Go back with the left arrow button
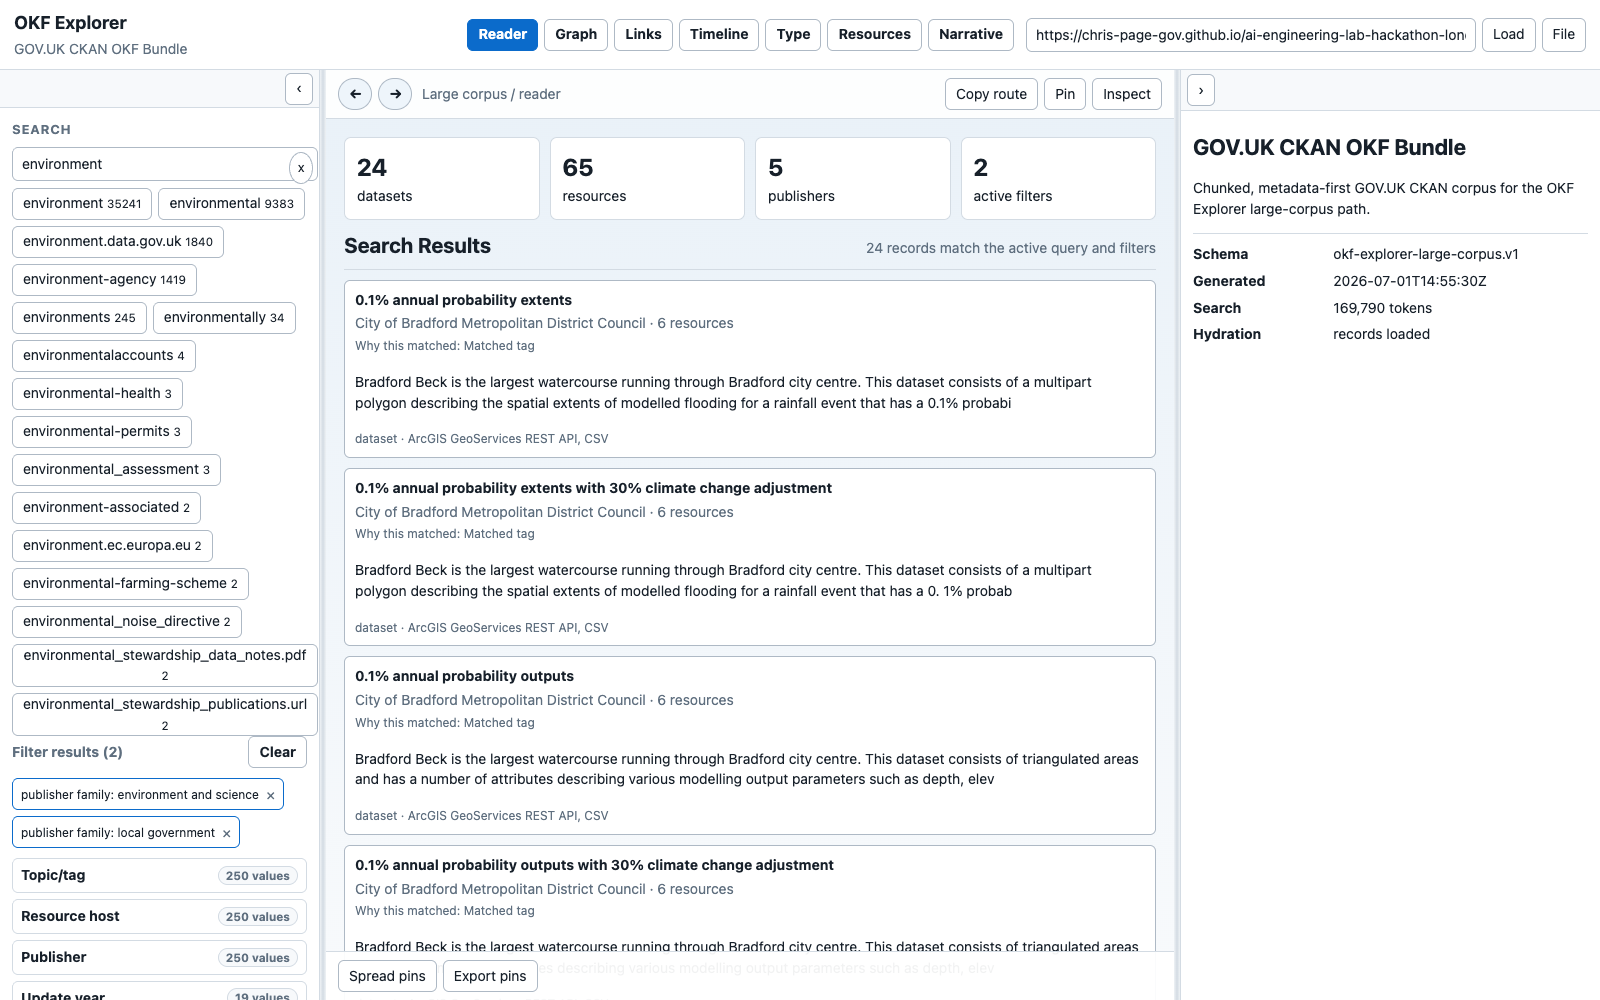The height and width of the screenshot is (1000, 1600). click(x=355, y=94)
